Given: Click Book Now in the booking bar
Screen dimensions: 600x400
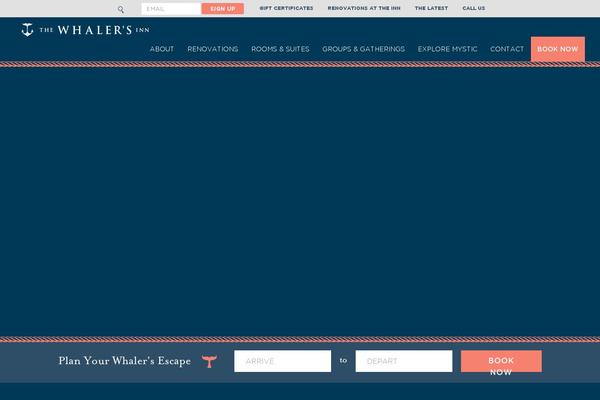Looking at the screenshot, I should click(x=501, y=361).
